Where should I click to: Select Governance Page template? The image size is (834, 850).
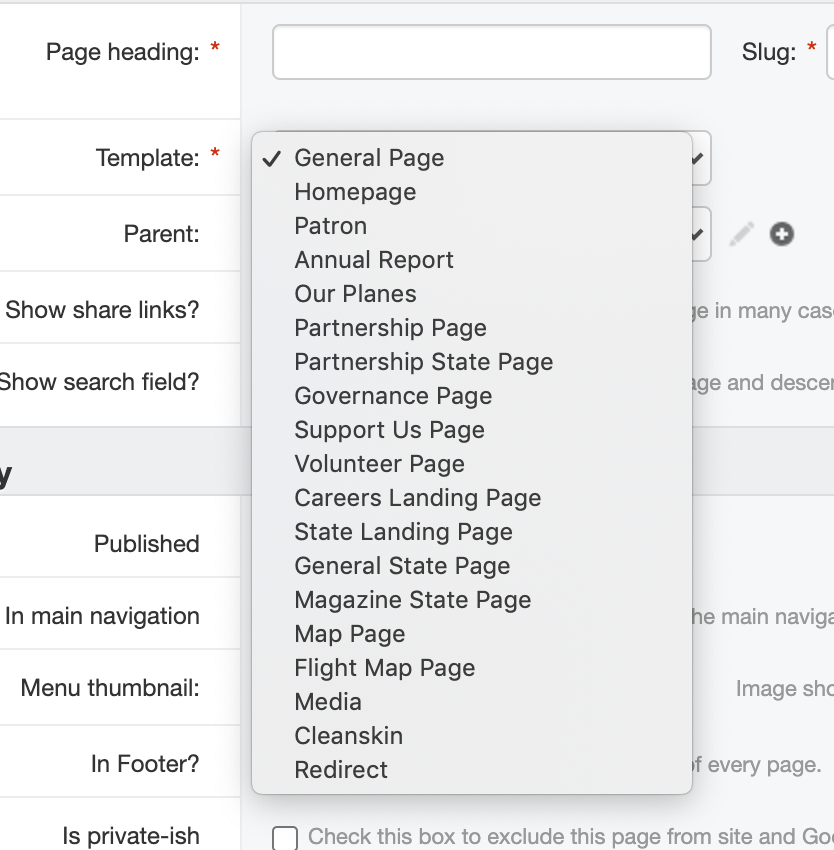coord(393,396)
